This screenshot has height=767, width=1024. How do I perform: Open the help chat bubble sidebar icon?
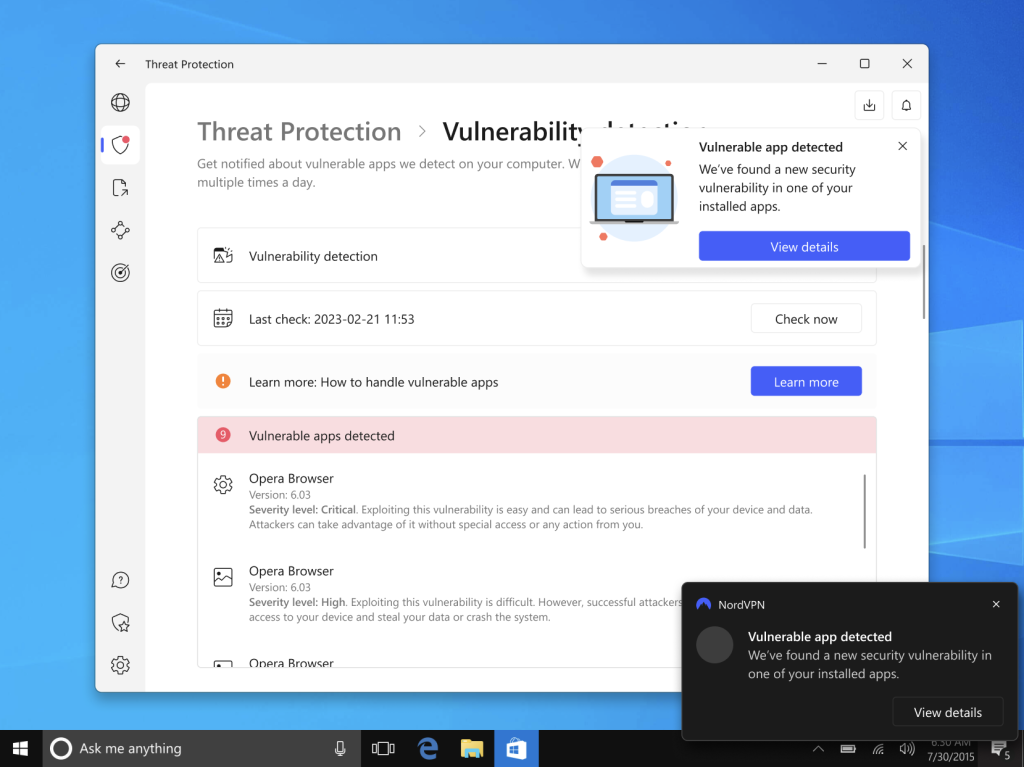pyautogui.click(x=120, y=580)
